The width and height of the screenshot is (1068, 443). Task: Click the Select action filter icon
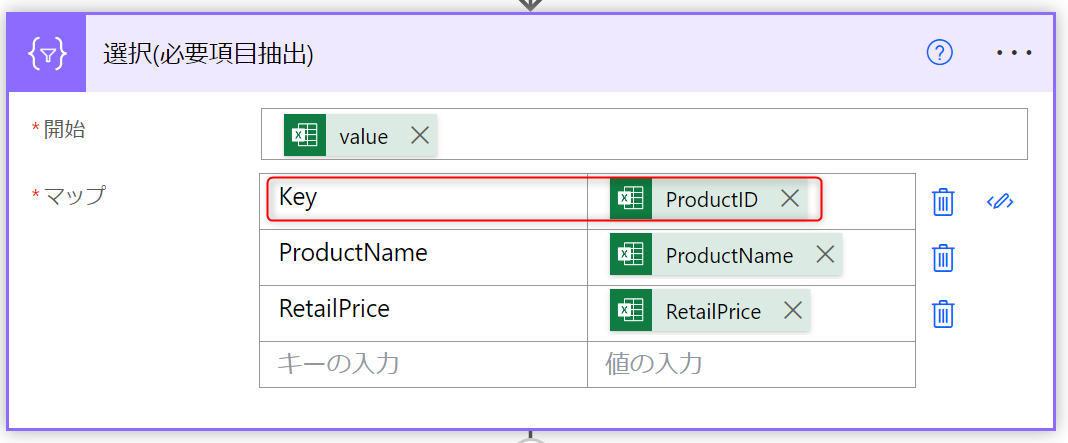(x=48, y=54)
